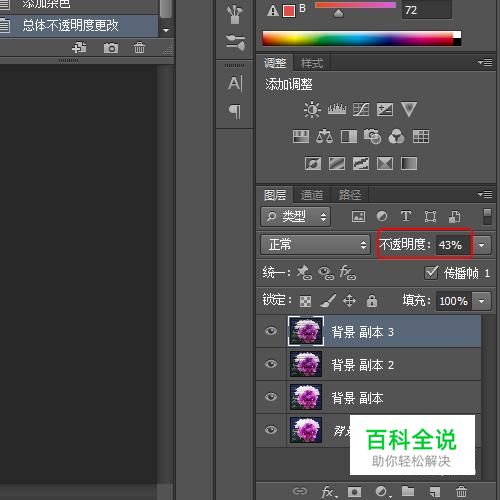This screenshot has width=500, height=500.
Task: Add a Hue/Saturation adjustment
Action: (301, 137)
